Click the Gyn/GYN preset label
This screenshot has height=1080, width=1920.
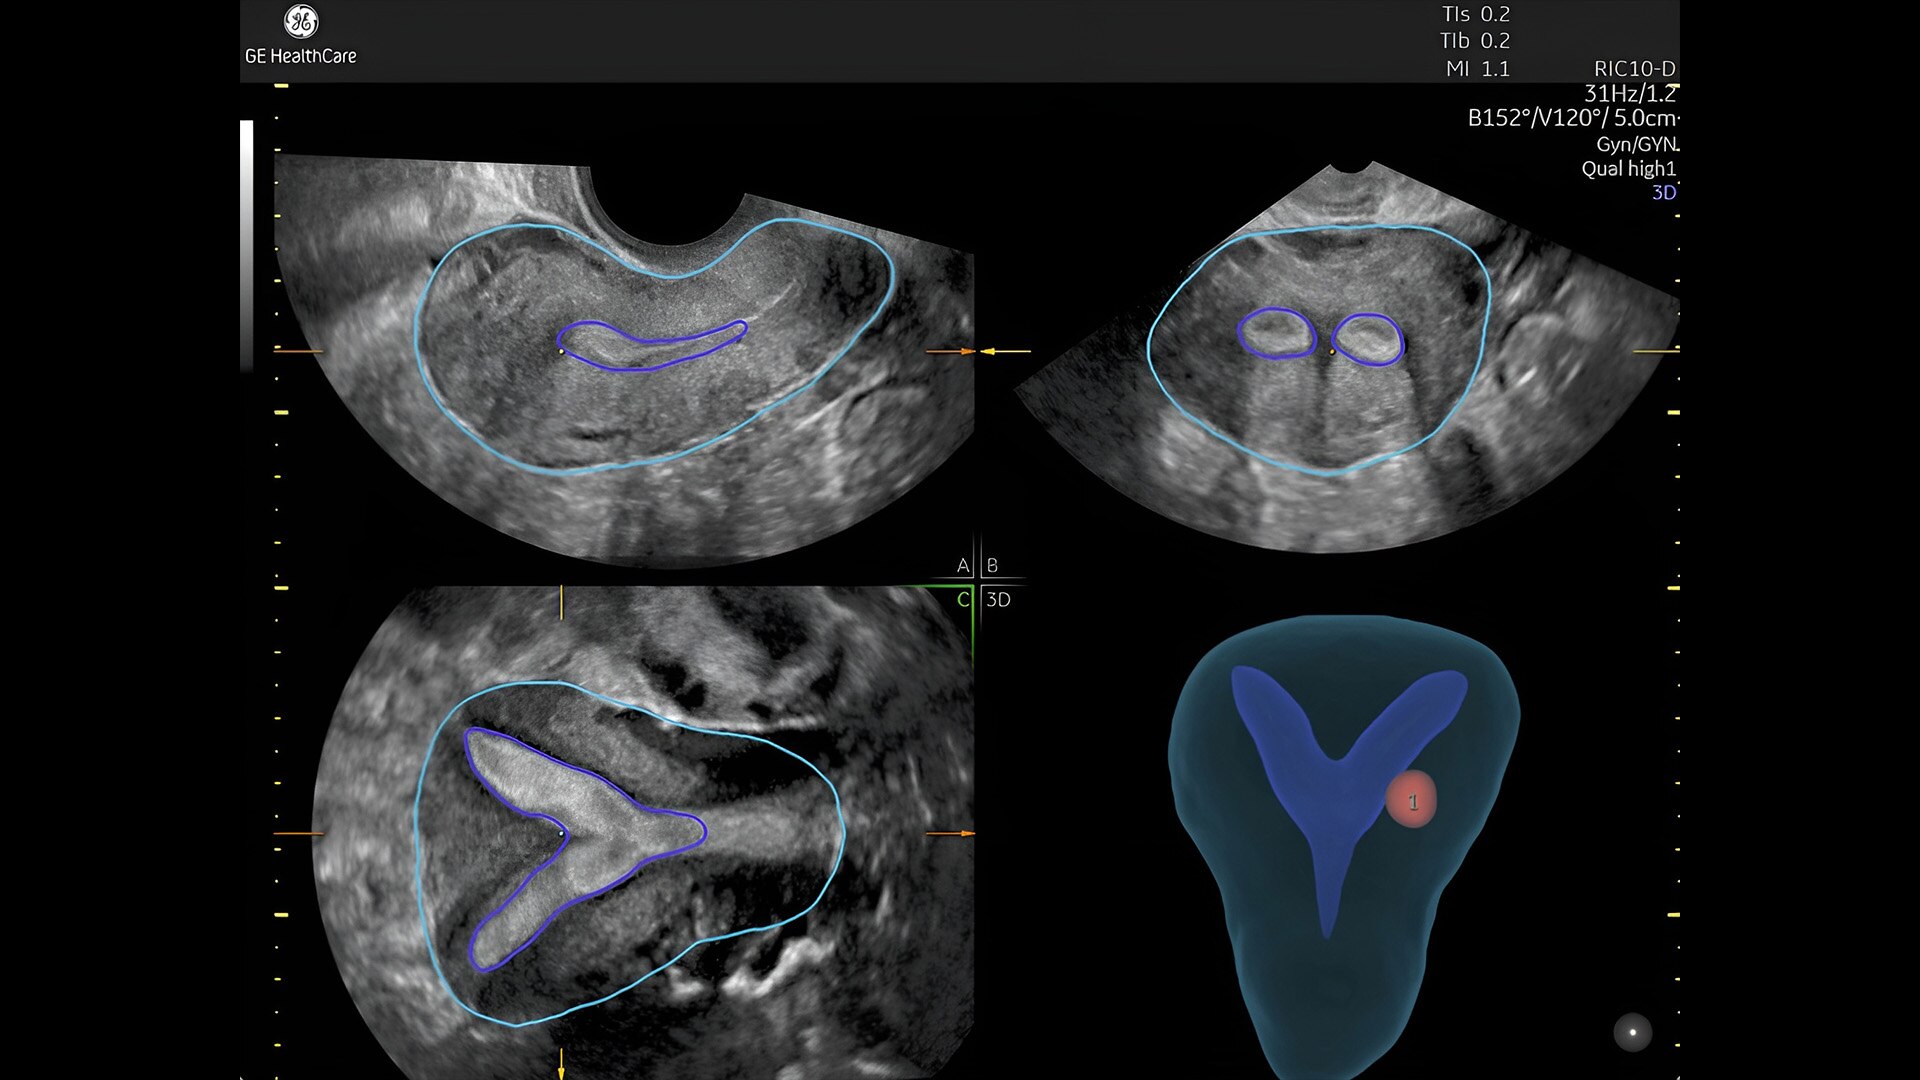click(1635, 144)
